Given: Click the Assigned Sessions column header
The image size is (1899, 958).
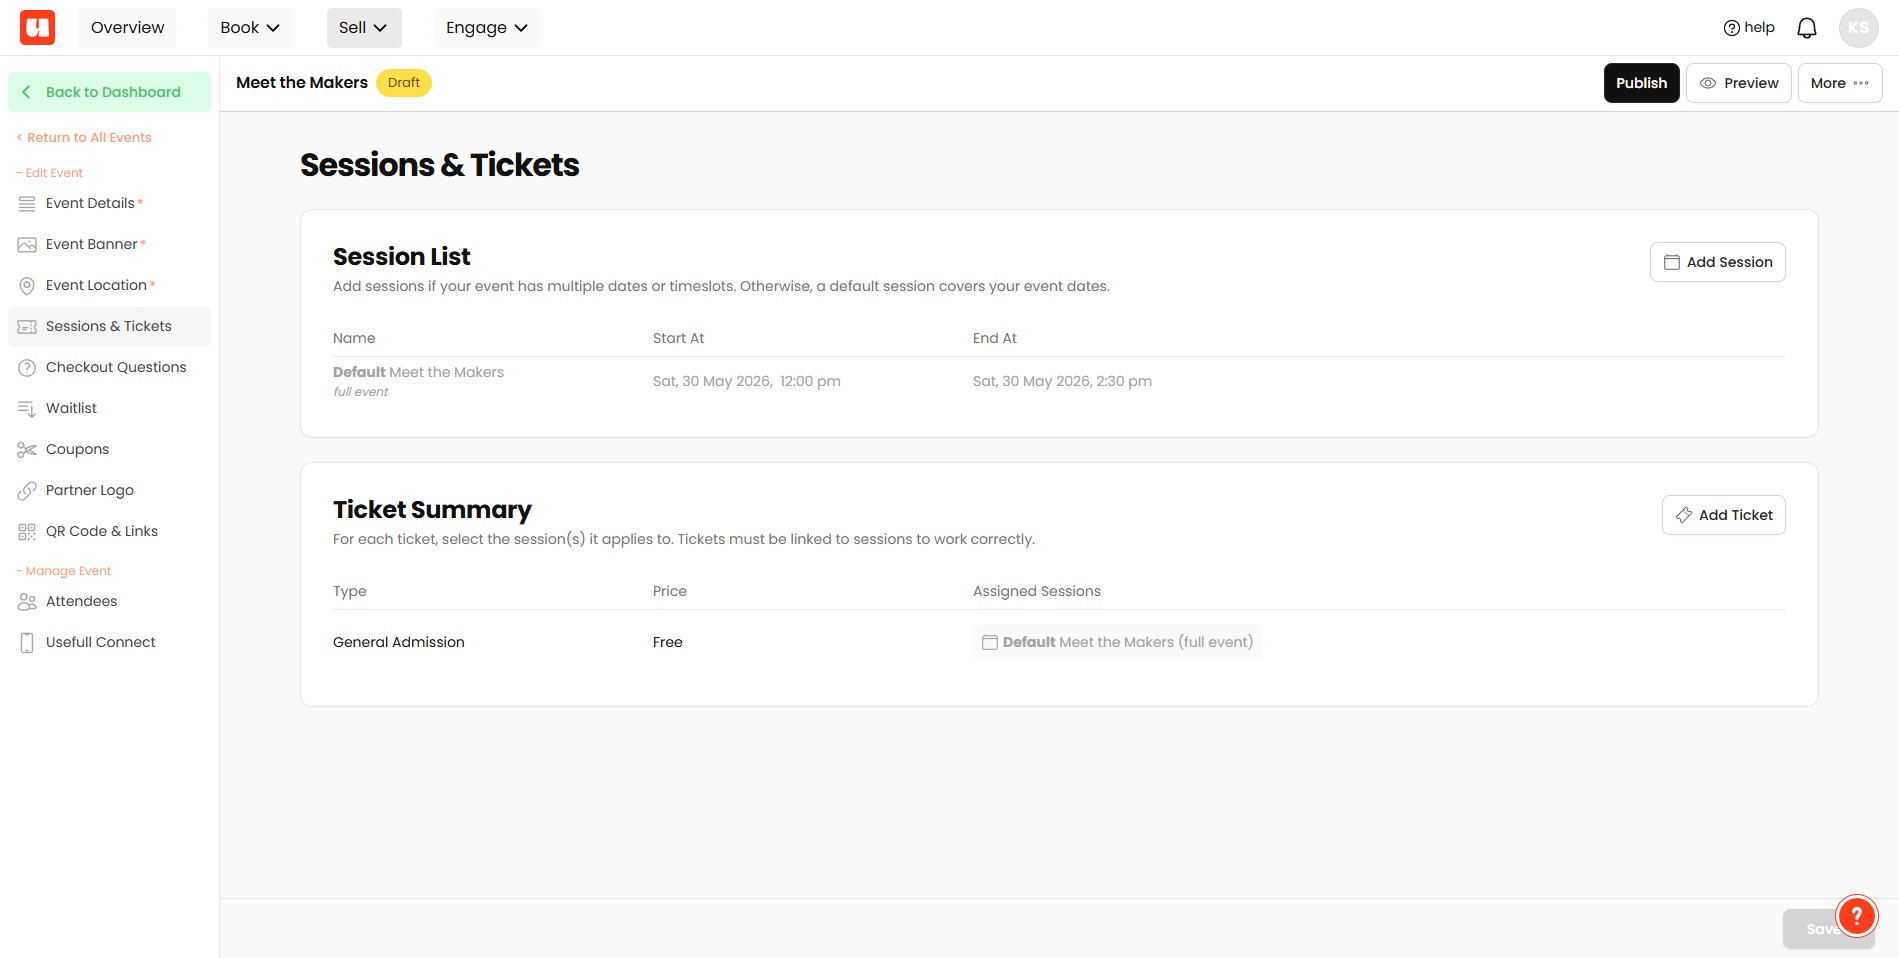Looking at the screenshot, I should [1037, 591].
